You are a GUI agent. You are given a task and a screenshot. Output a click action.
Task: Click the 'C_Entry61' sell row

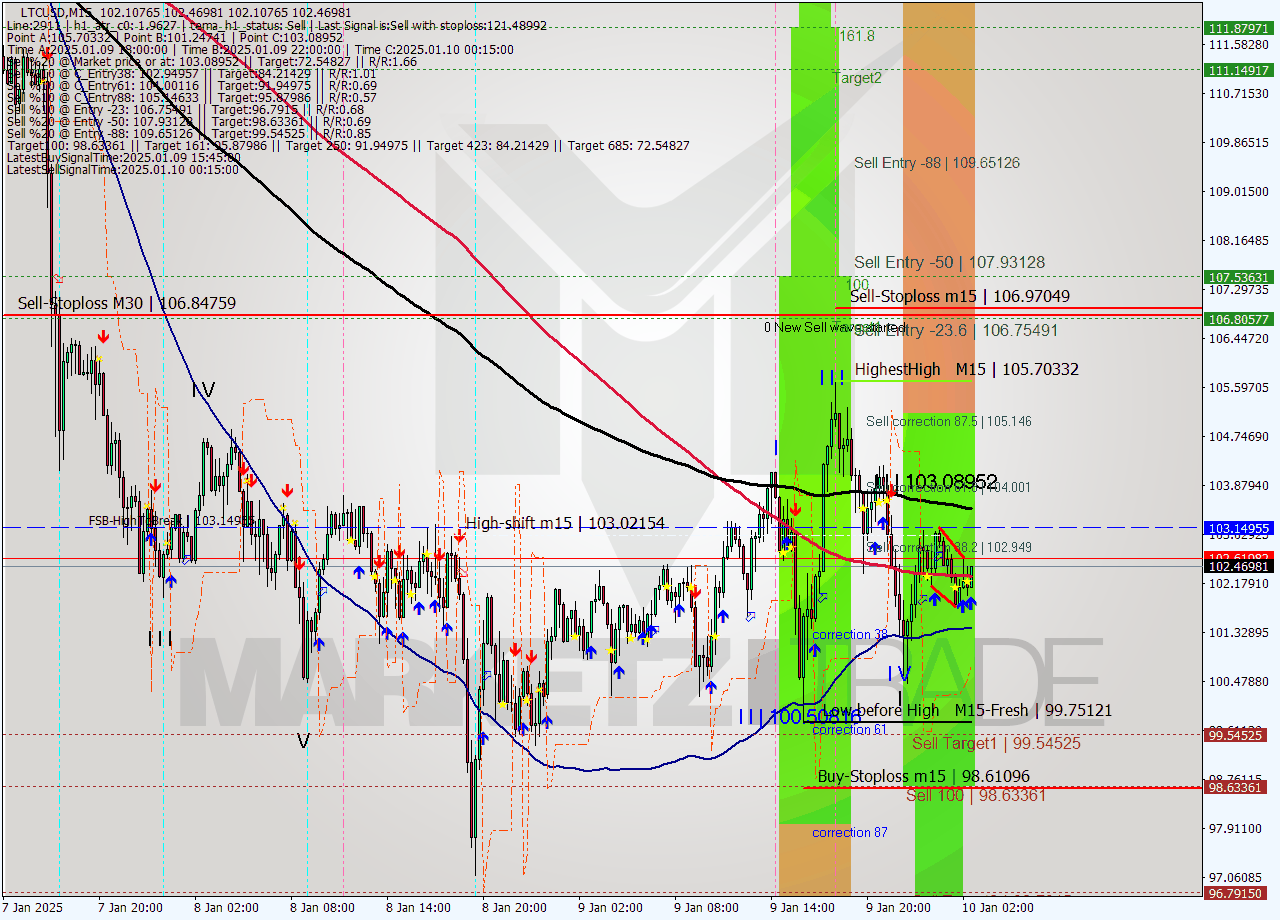(x=191, y=85)
